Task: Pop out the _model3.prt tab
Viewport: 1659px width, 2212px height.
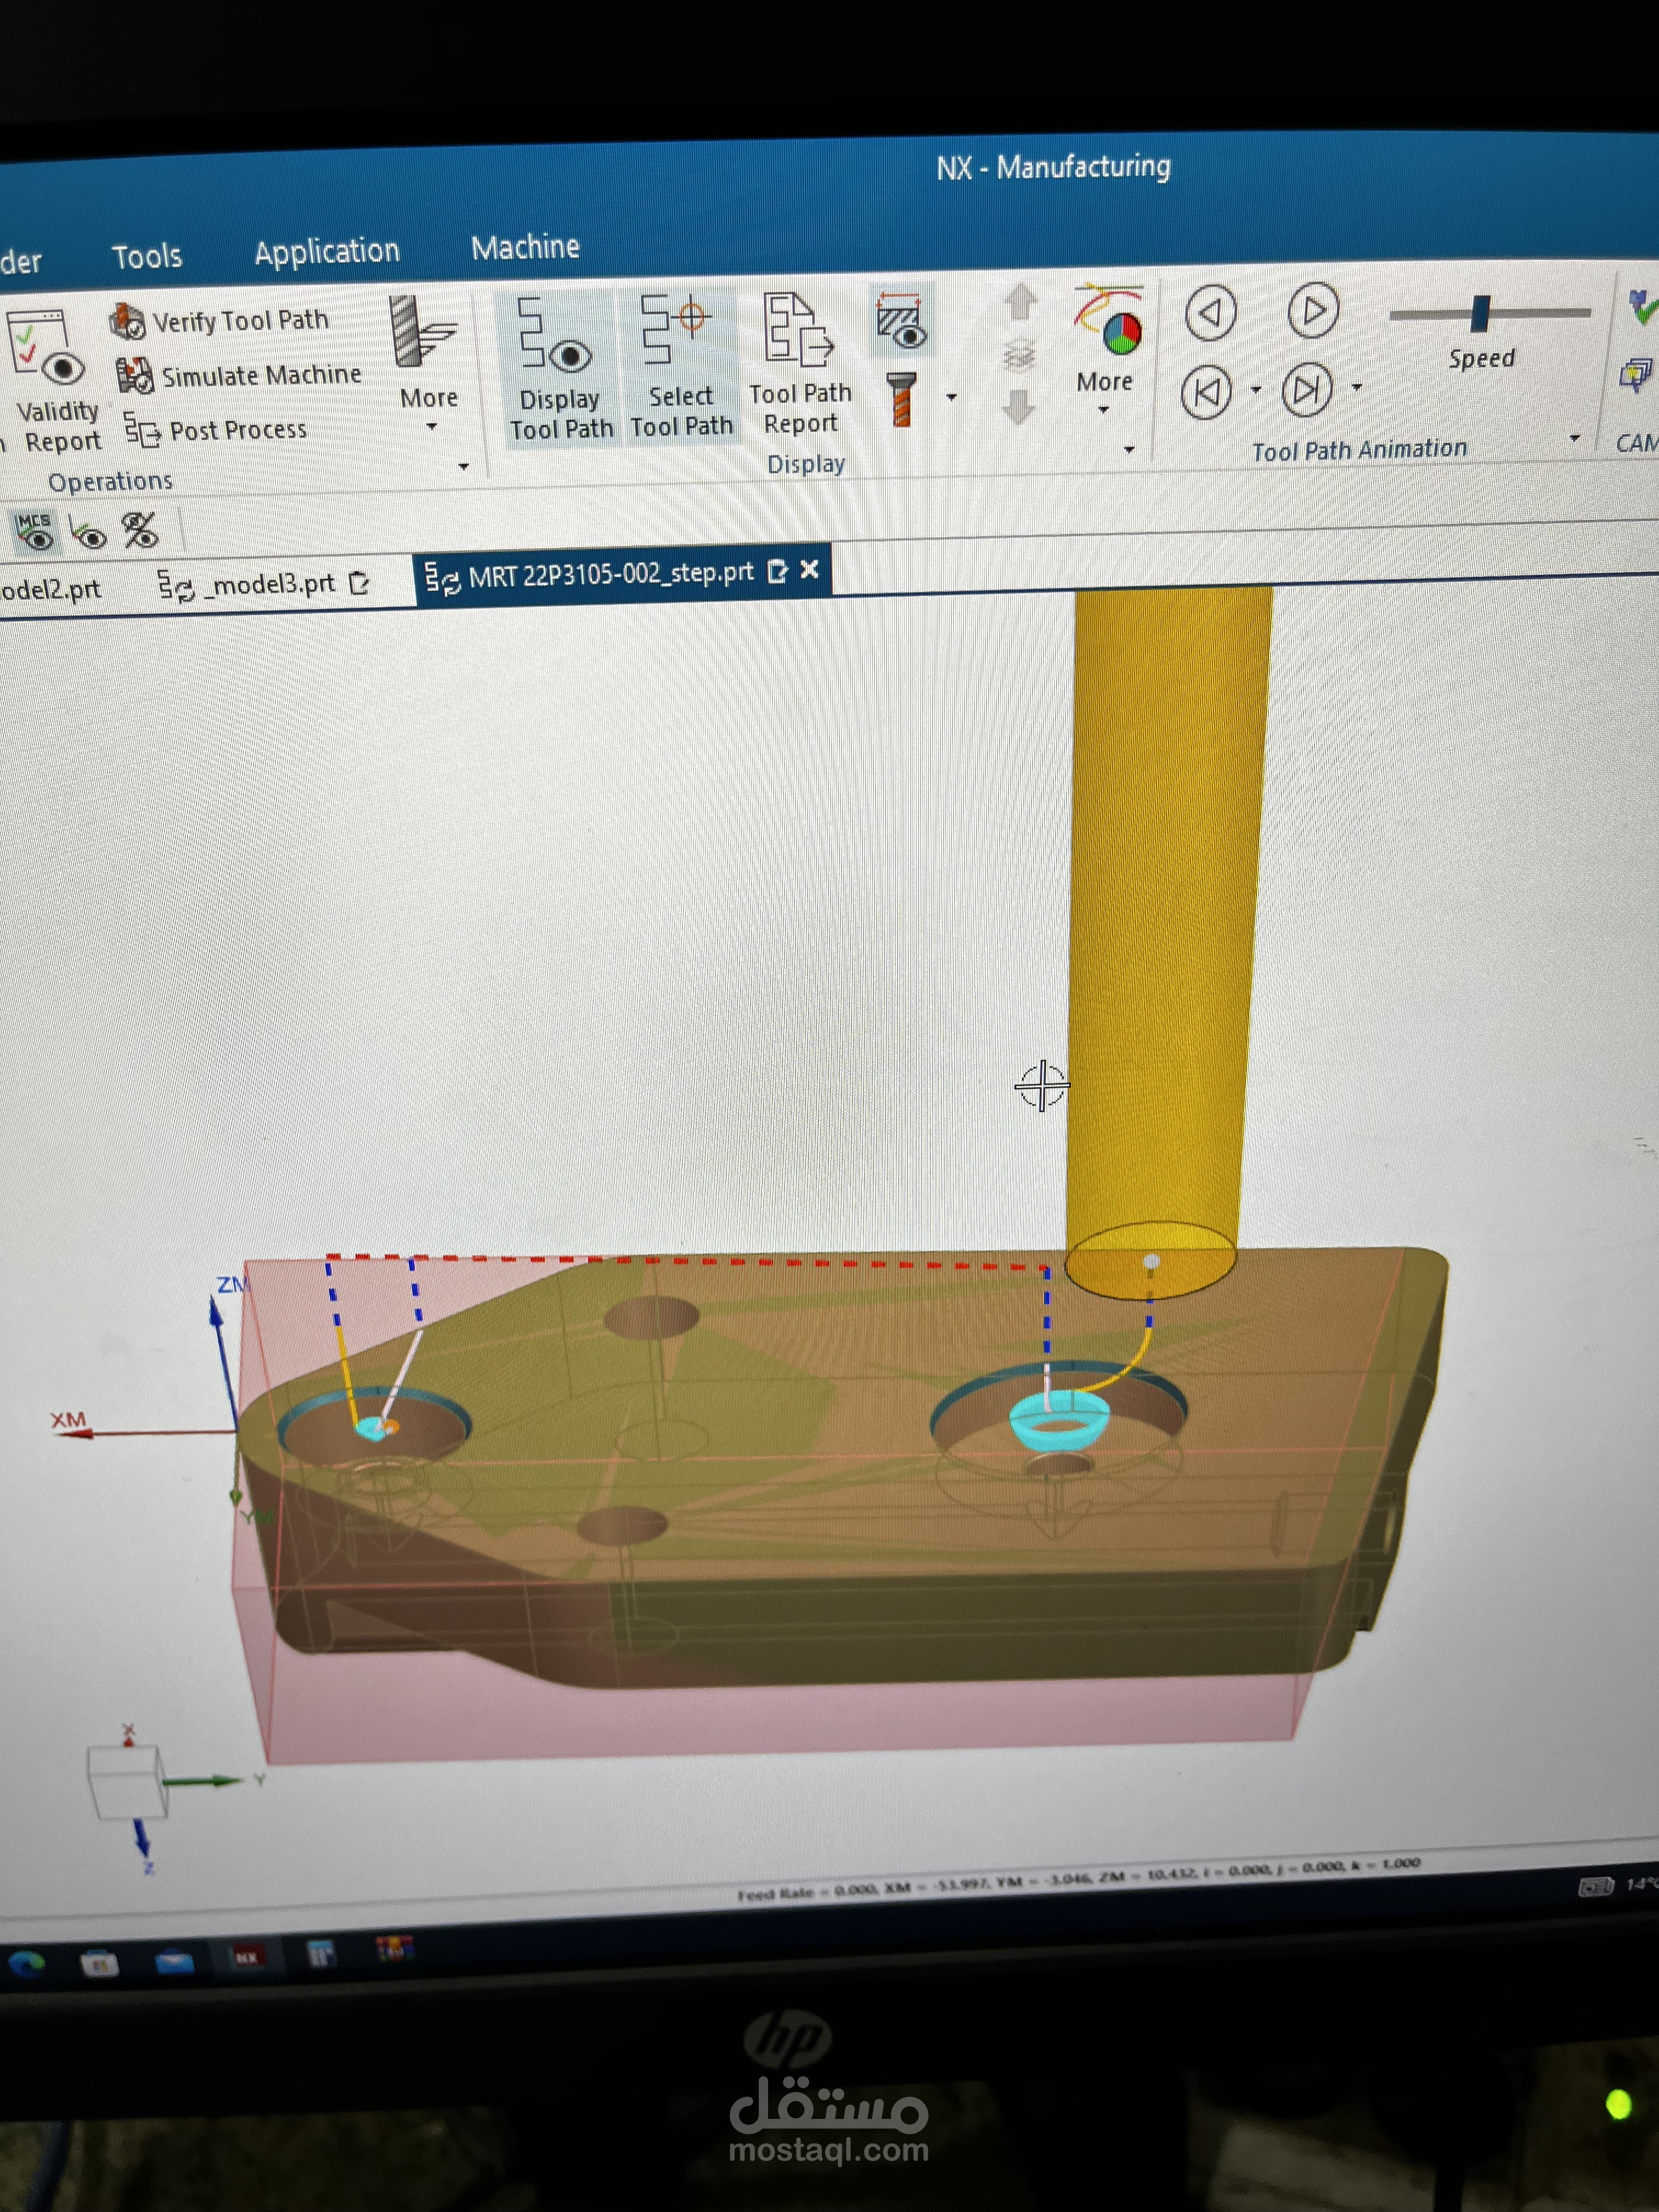Action: point(360,583)
